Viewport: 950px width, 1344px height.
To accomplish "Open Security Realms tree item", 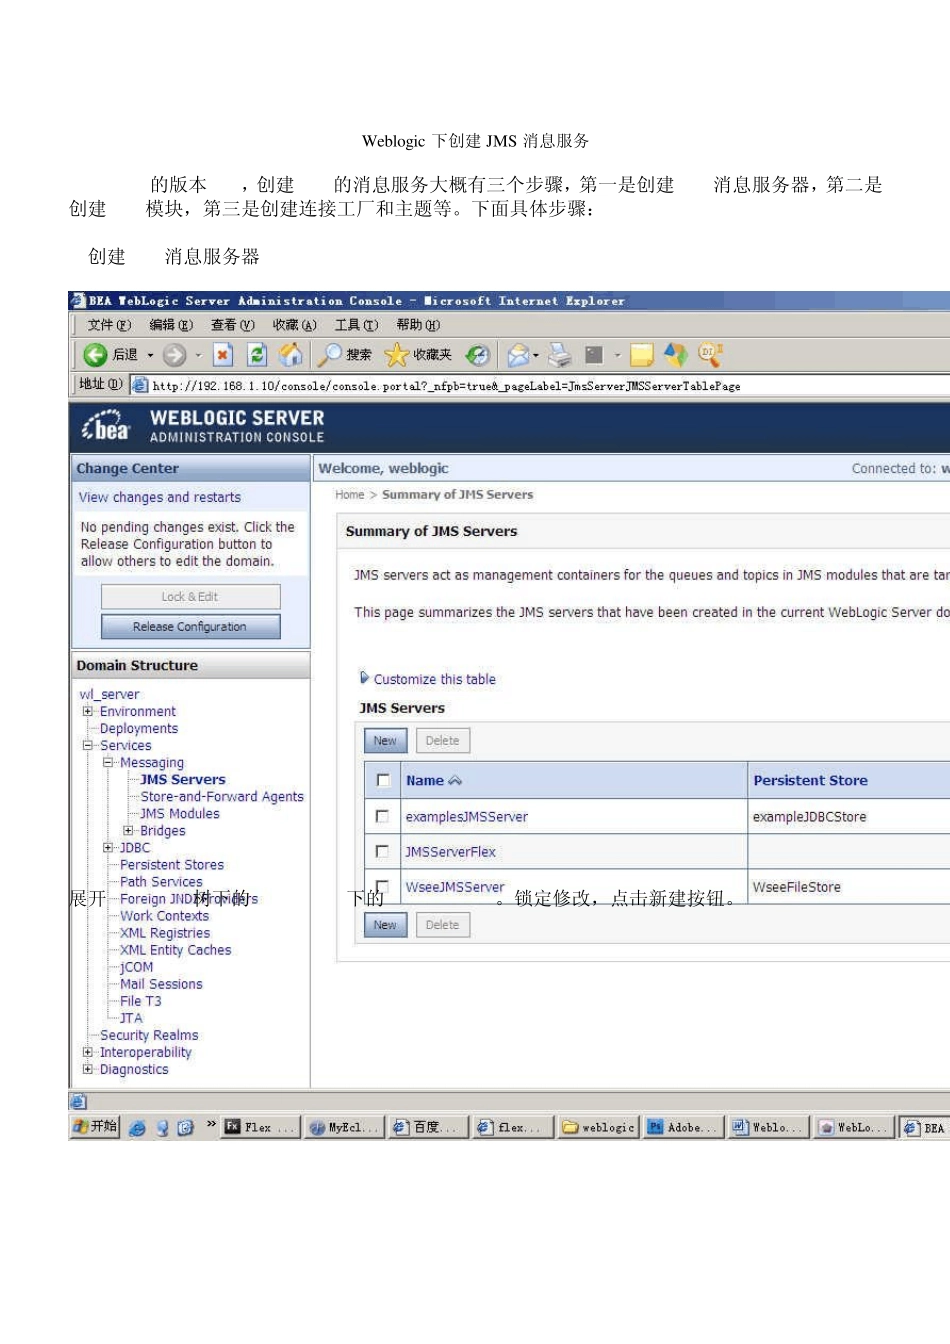I will pos(149,1035).
